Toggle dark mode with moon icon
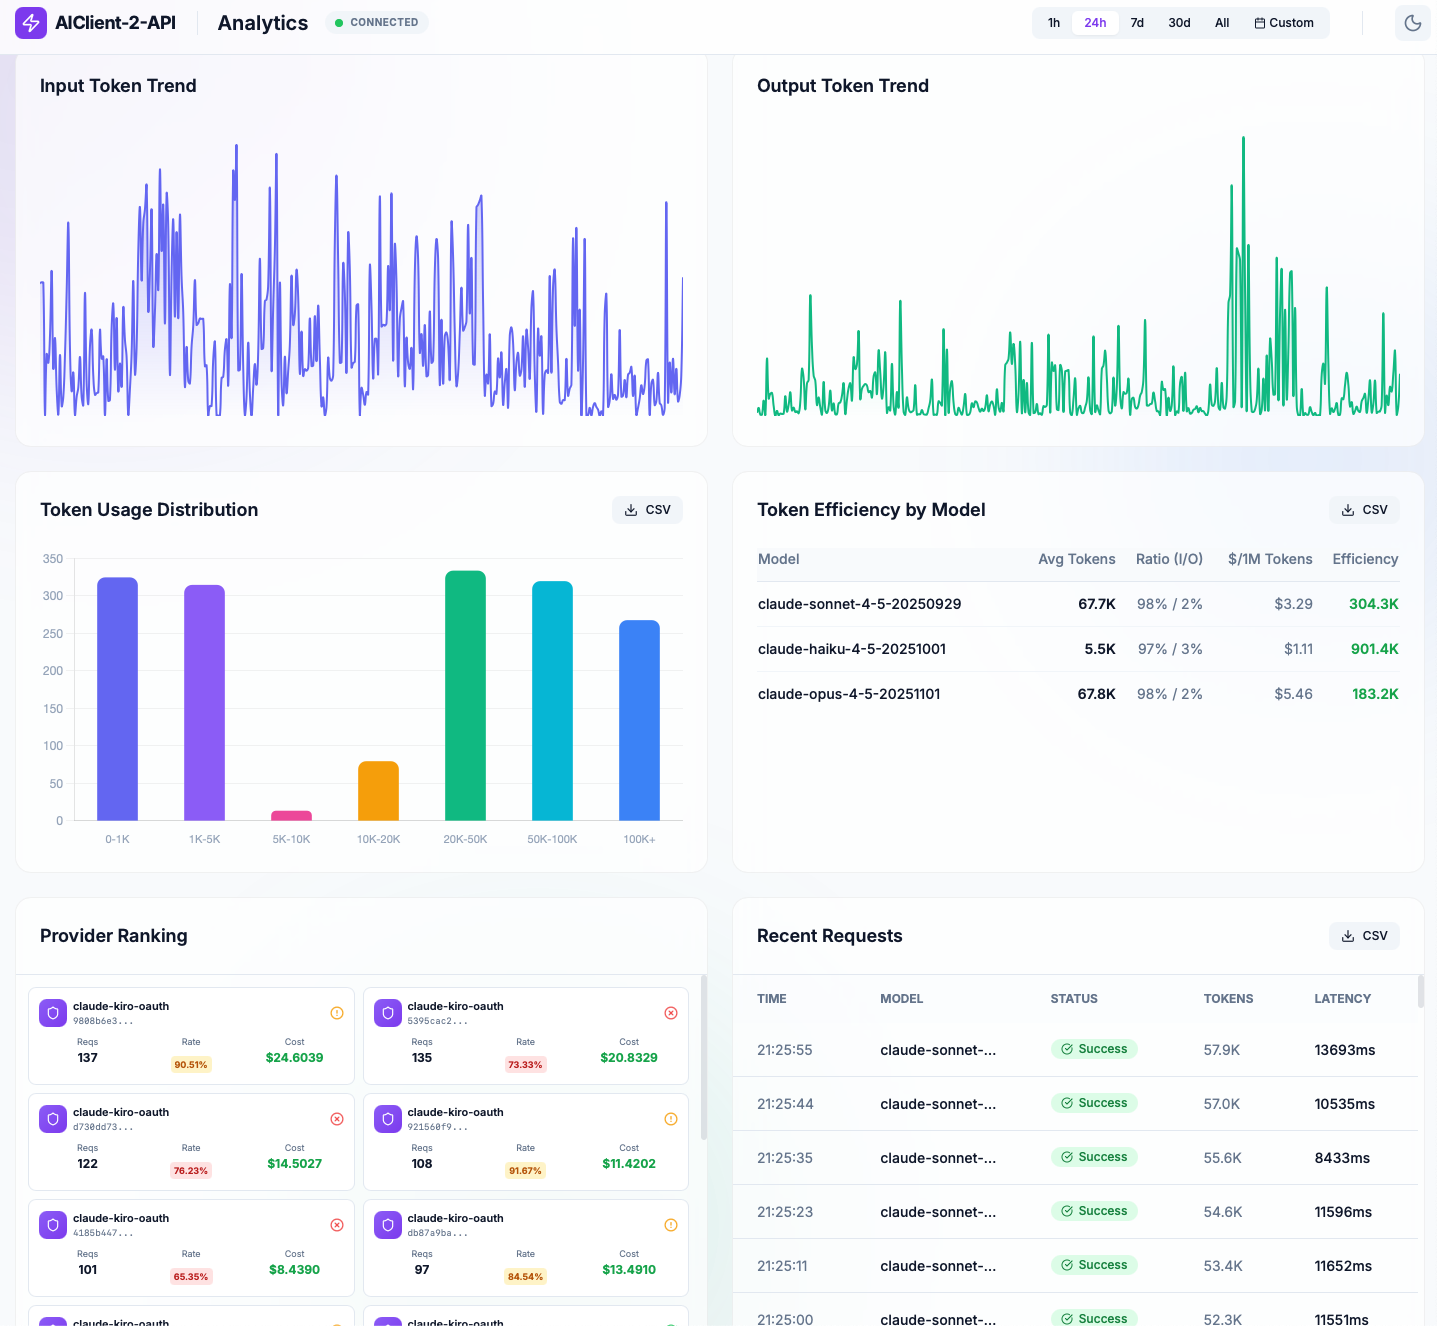The height and width of the screenshot is (1326, 1437). click(1412, 23)
